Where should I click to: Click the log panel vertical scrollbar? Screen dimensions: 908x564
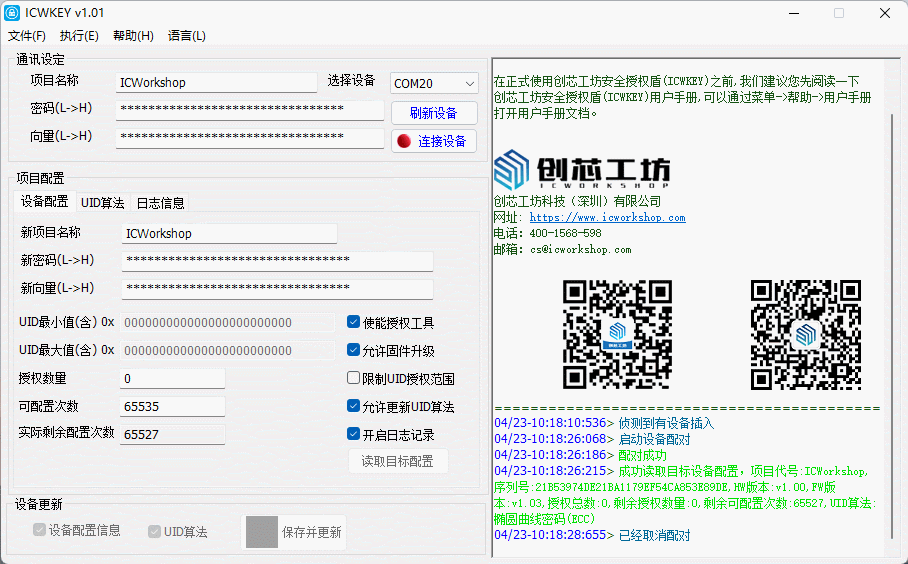point(892,324)
